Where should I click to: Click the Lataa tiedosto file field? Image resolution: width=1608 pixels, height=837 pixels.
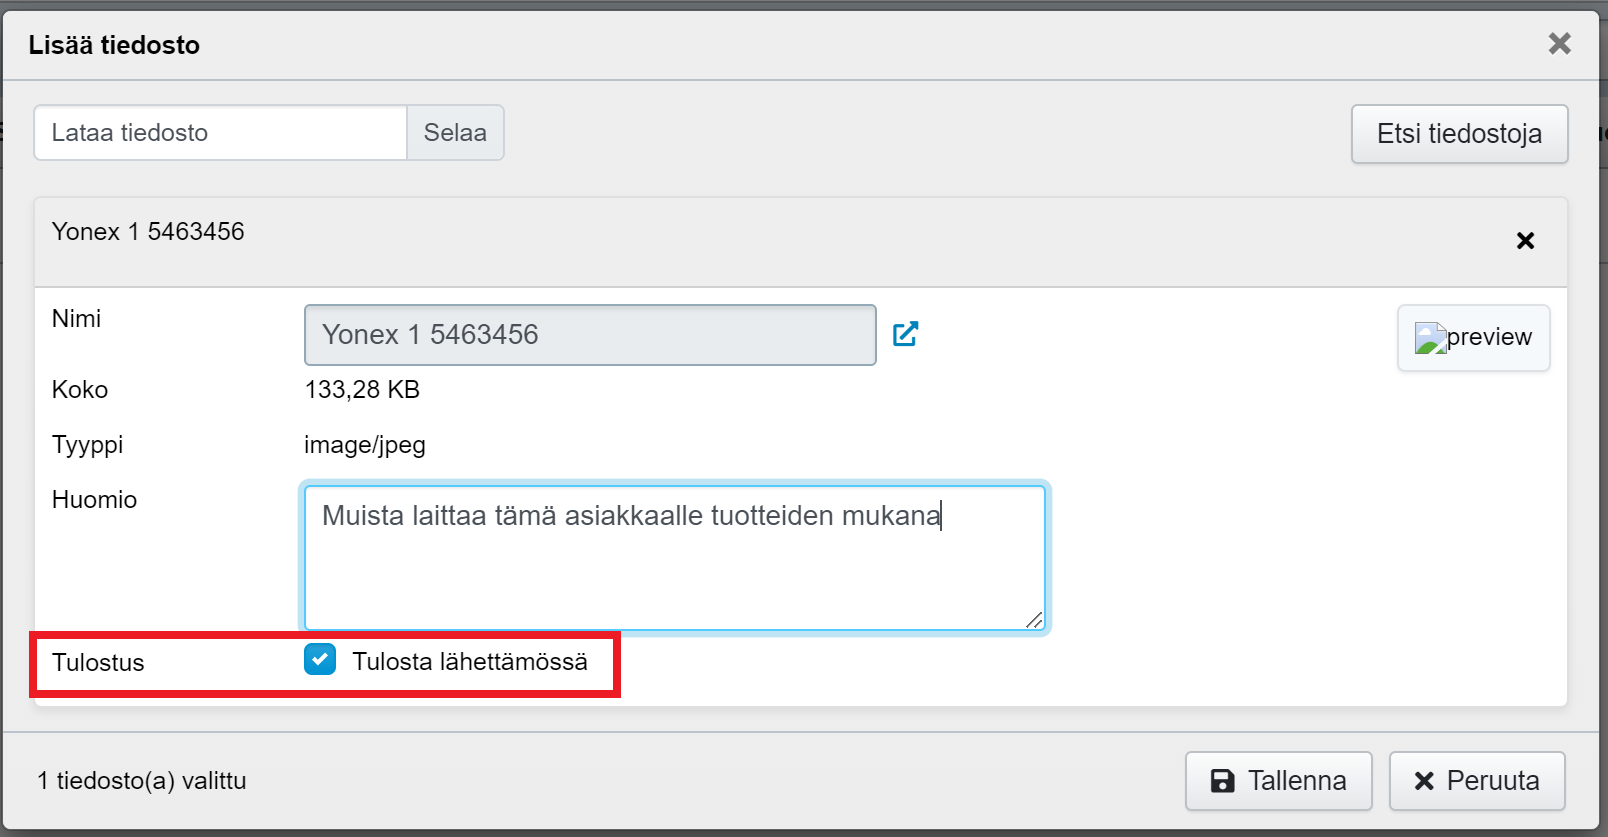point(220,133)
